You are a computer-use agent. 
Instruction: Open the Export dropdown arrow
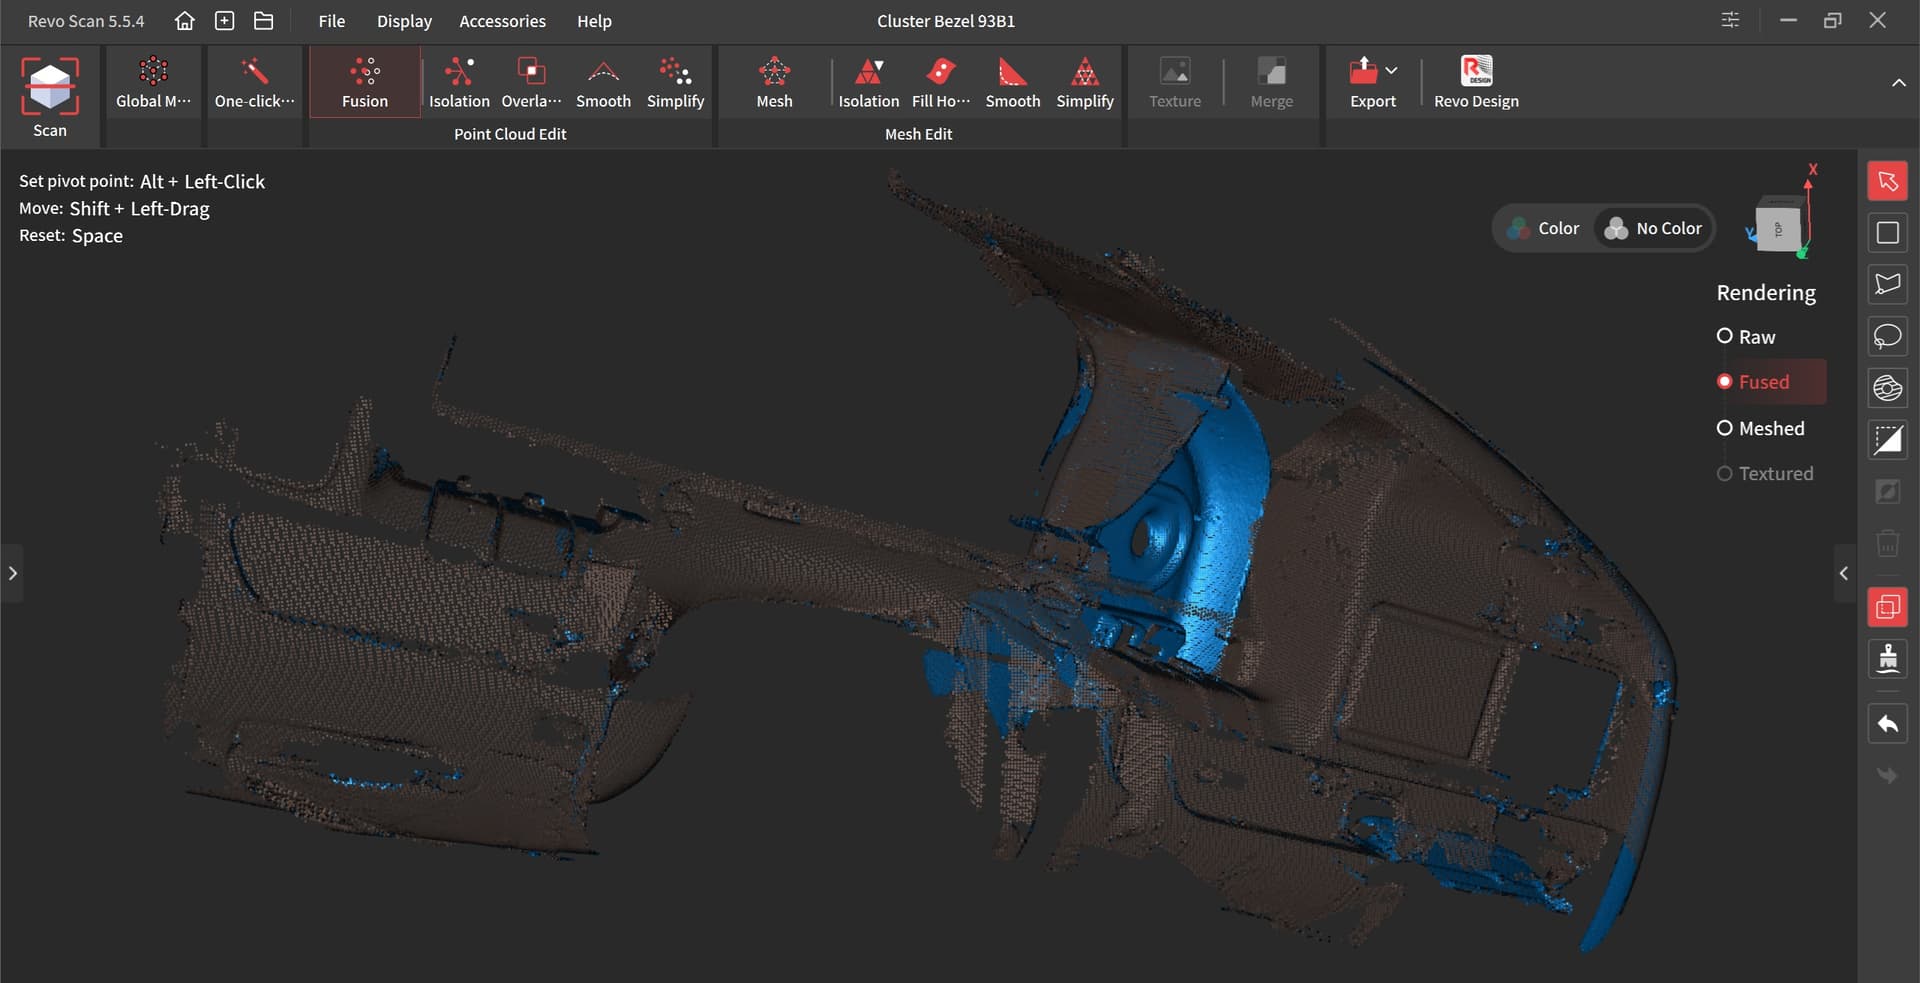1392,71
